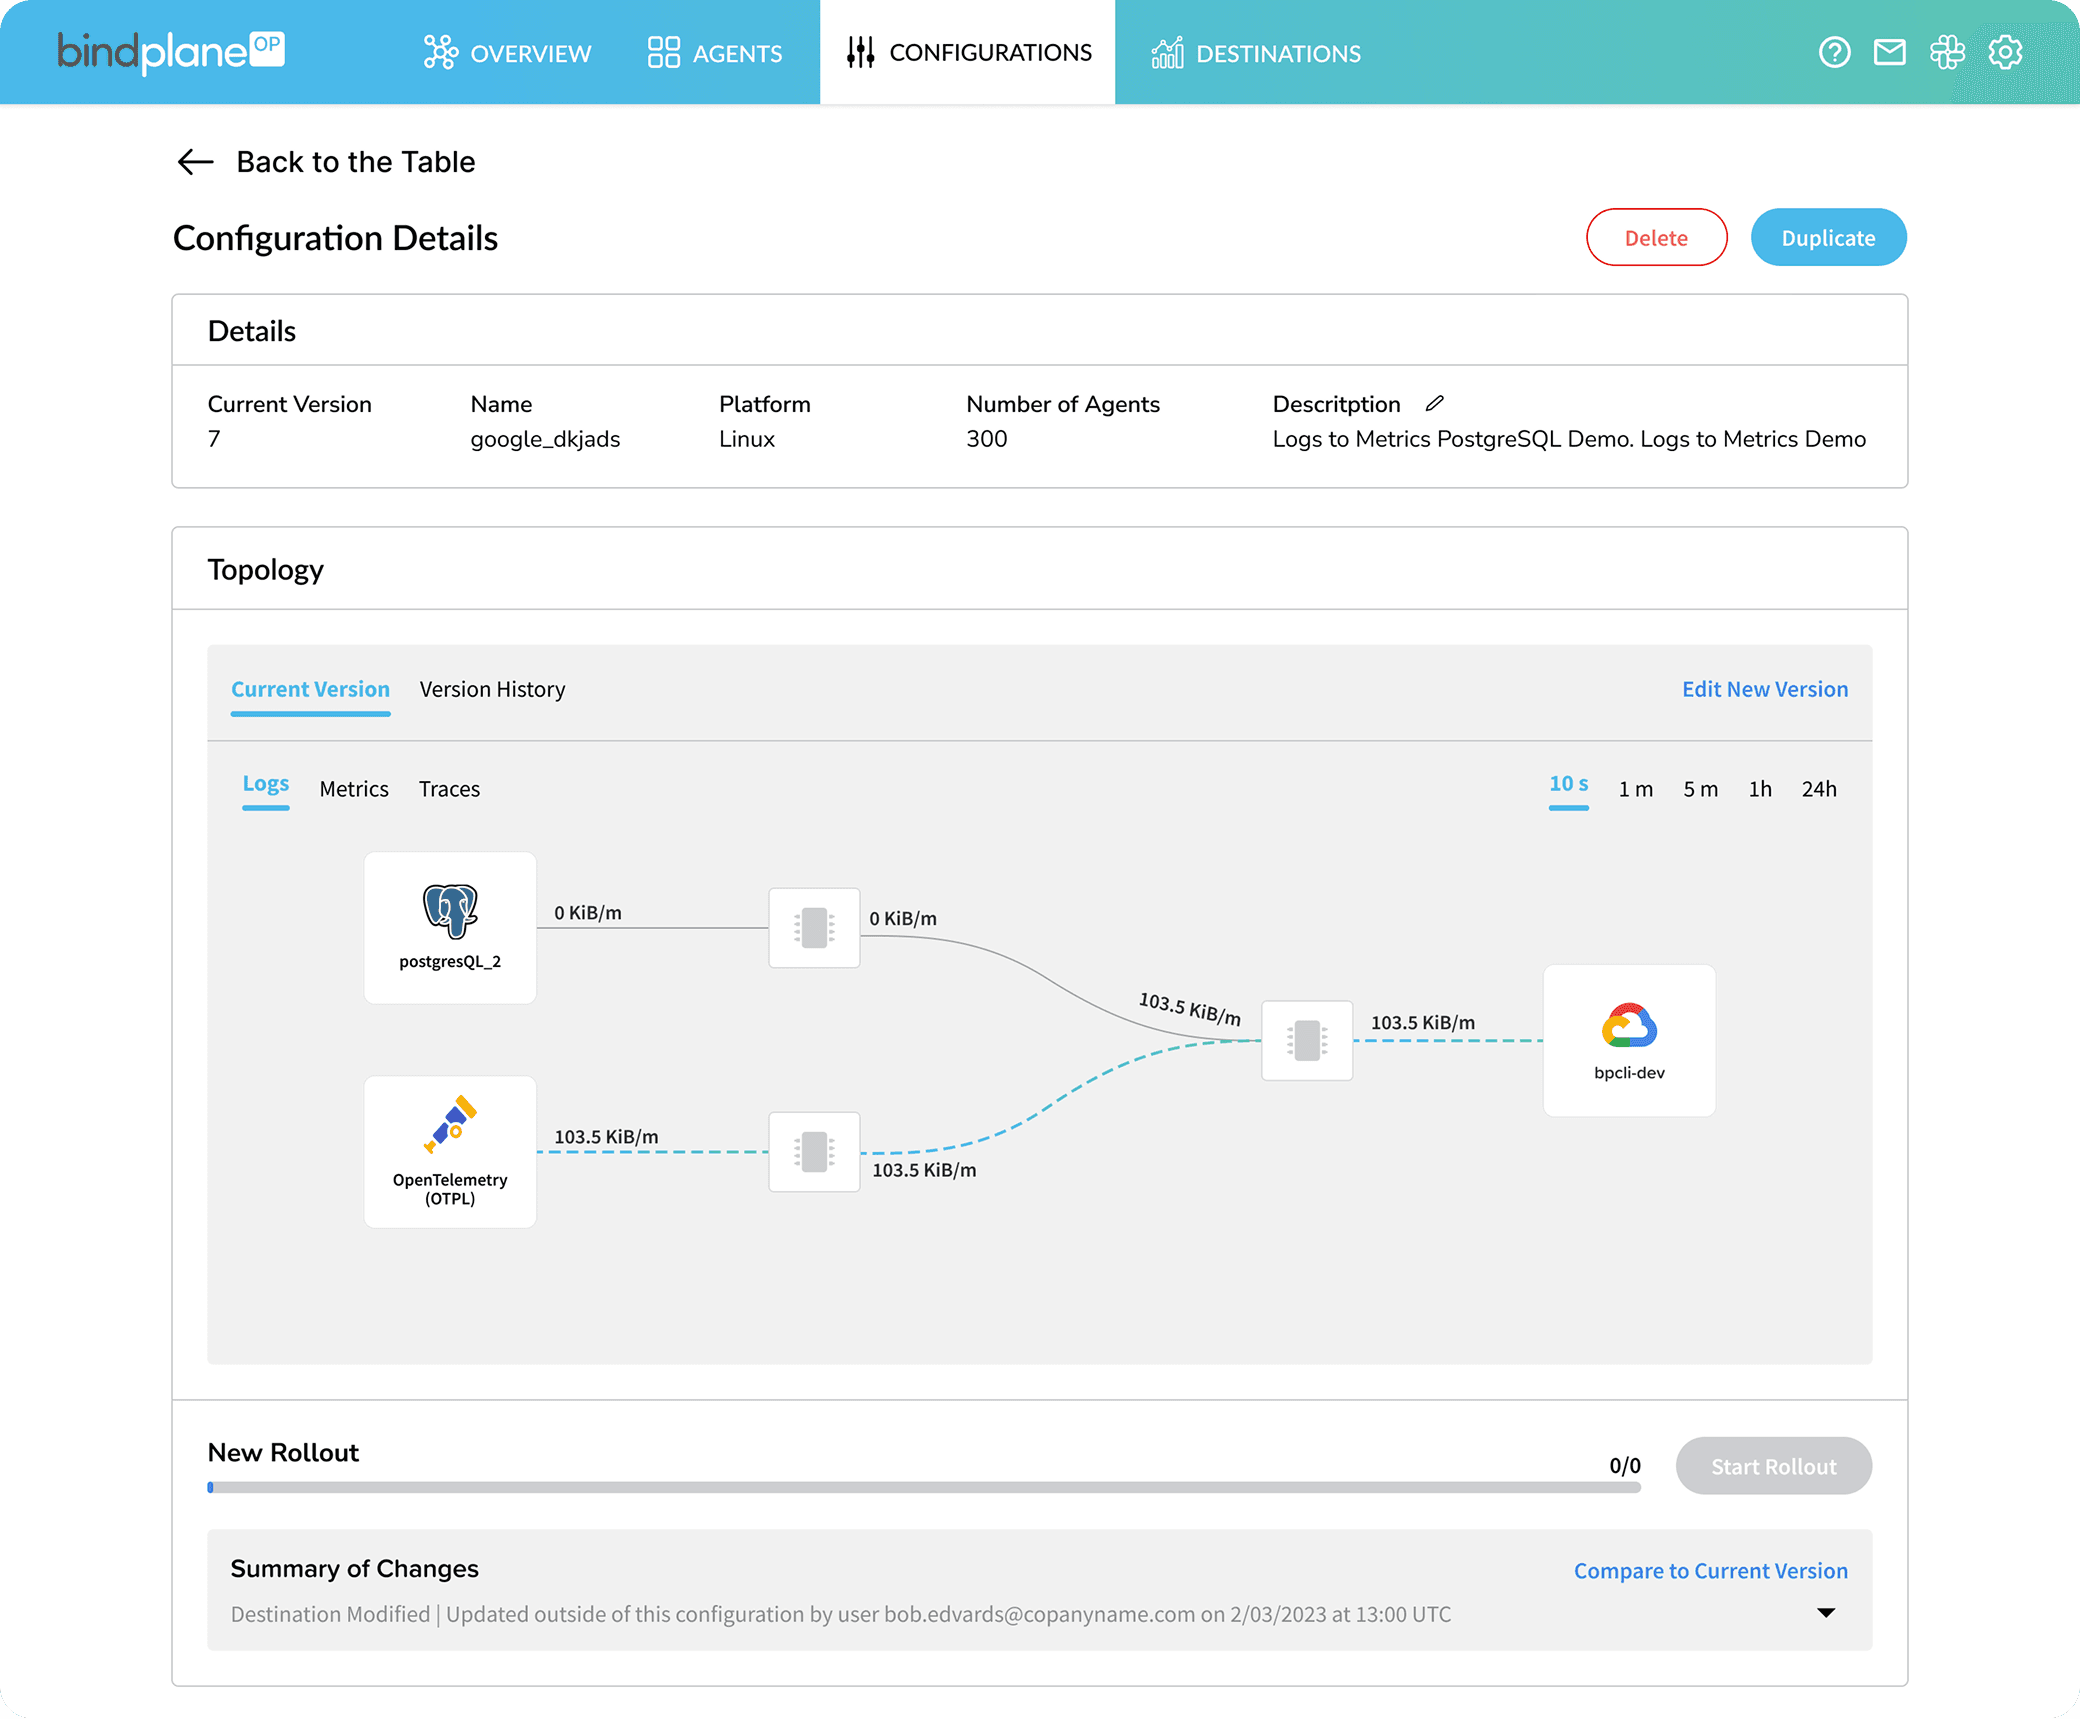2080x1719 pixels.
Task: Click the Destination Modified summary text
Action: [840, 1614]
